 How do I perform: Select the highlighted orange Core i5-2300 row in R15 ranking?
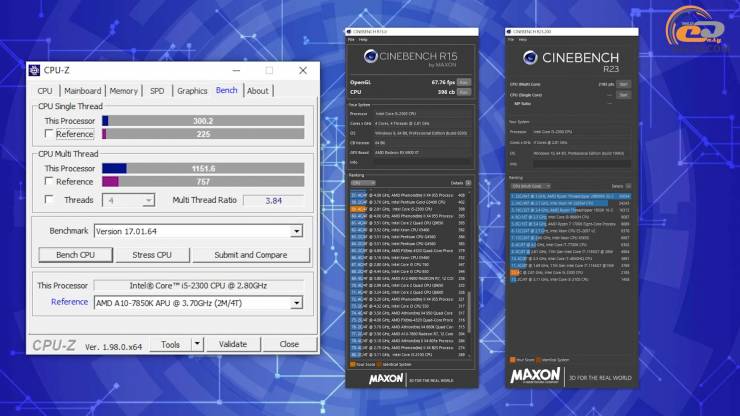click(x=408, y=209)
